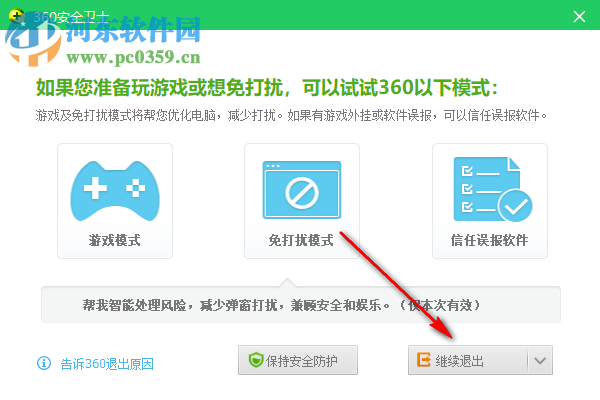600x400 pixels.
Task: Click the 360 logo in the title bar
Action: 16,16
